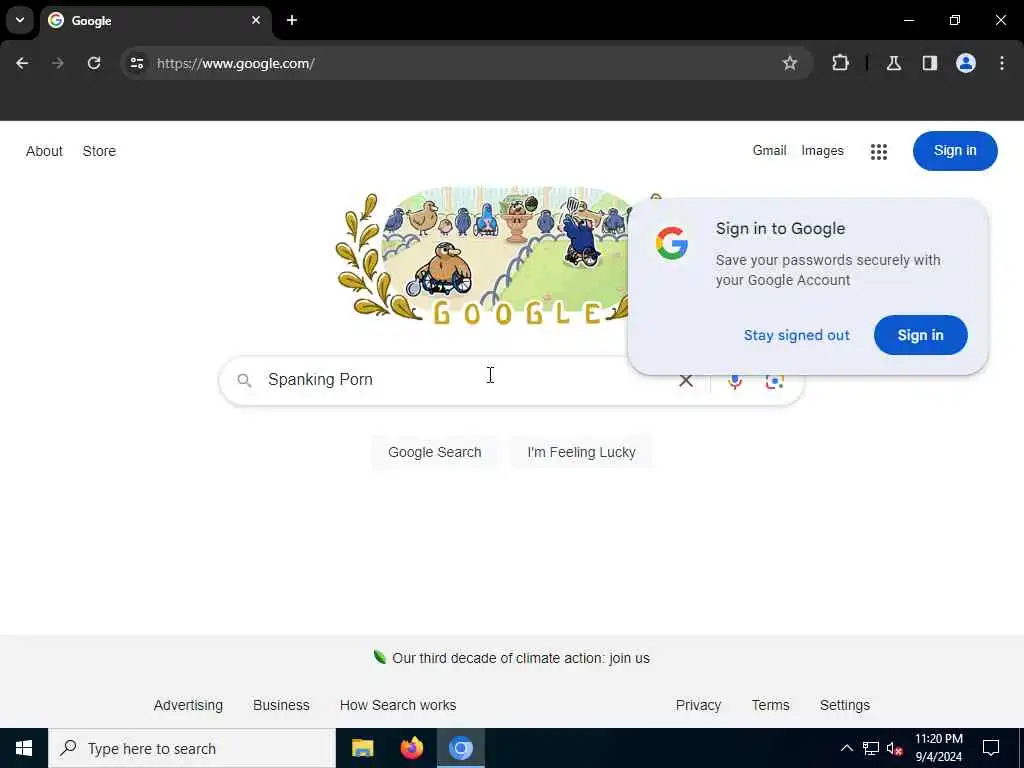This screenshot has height=768, width=1024.
Task: Click the taskbar search box
Action: (192, 748)
